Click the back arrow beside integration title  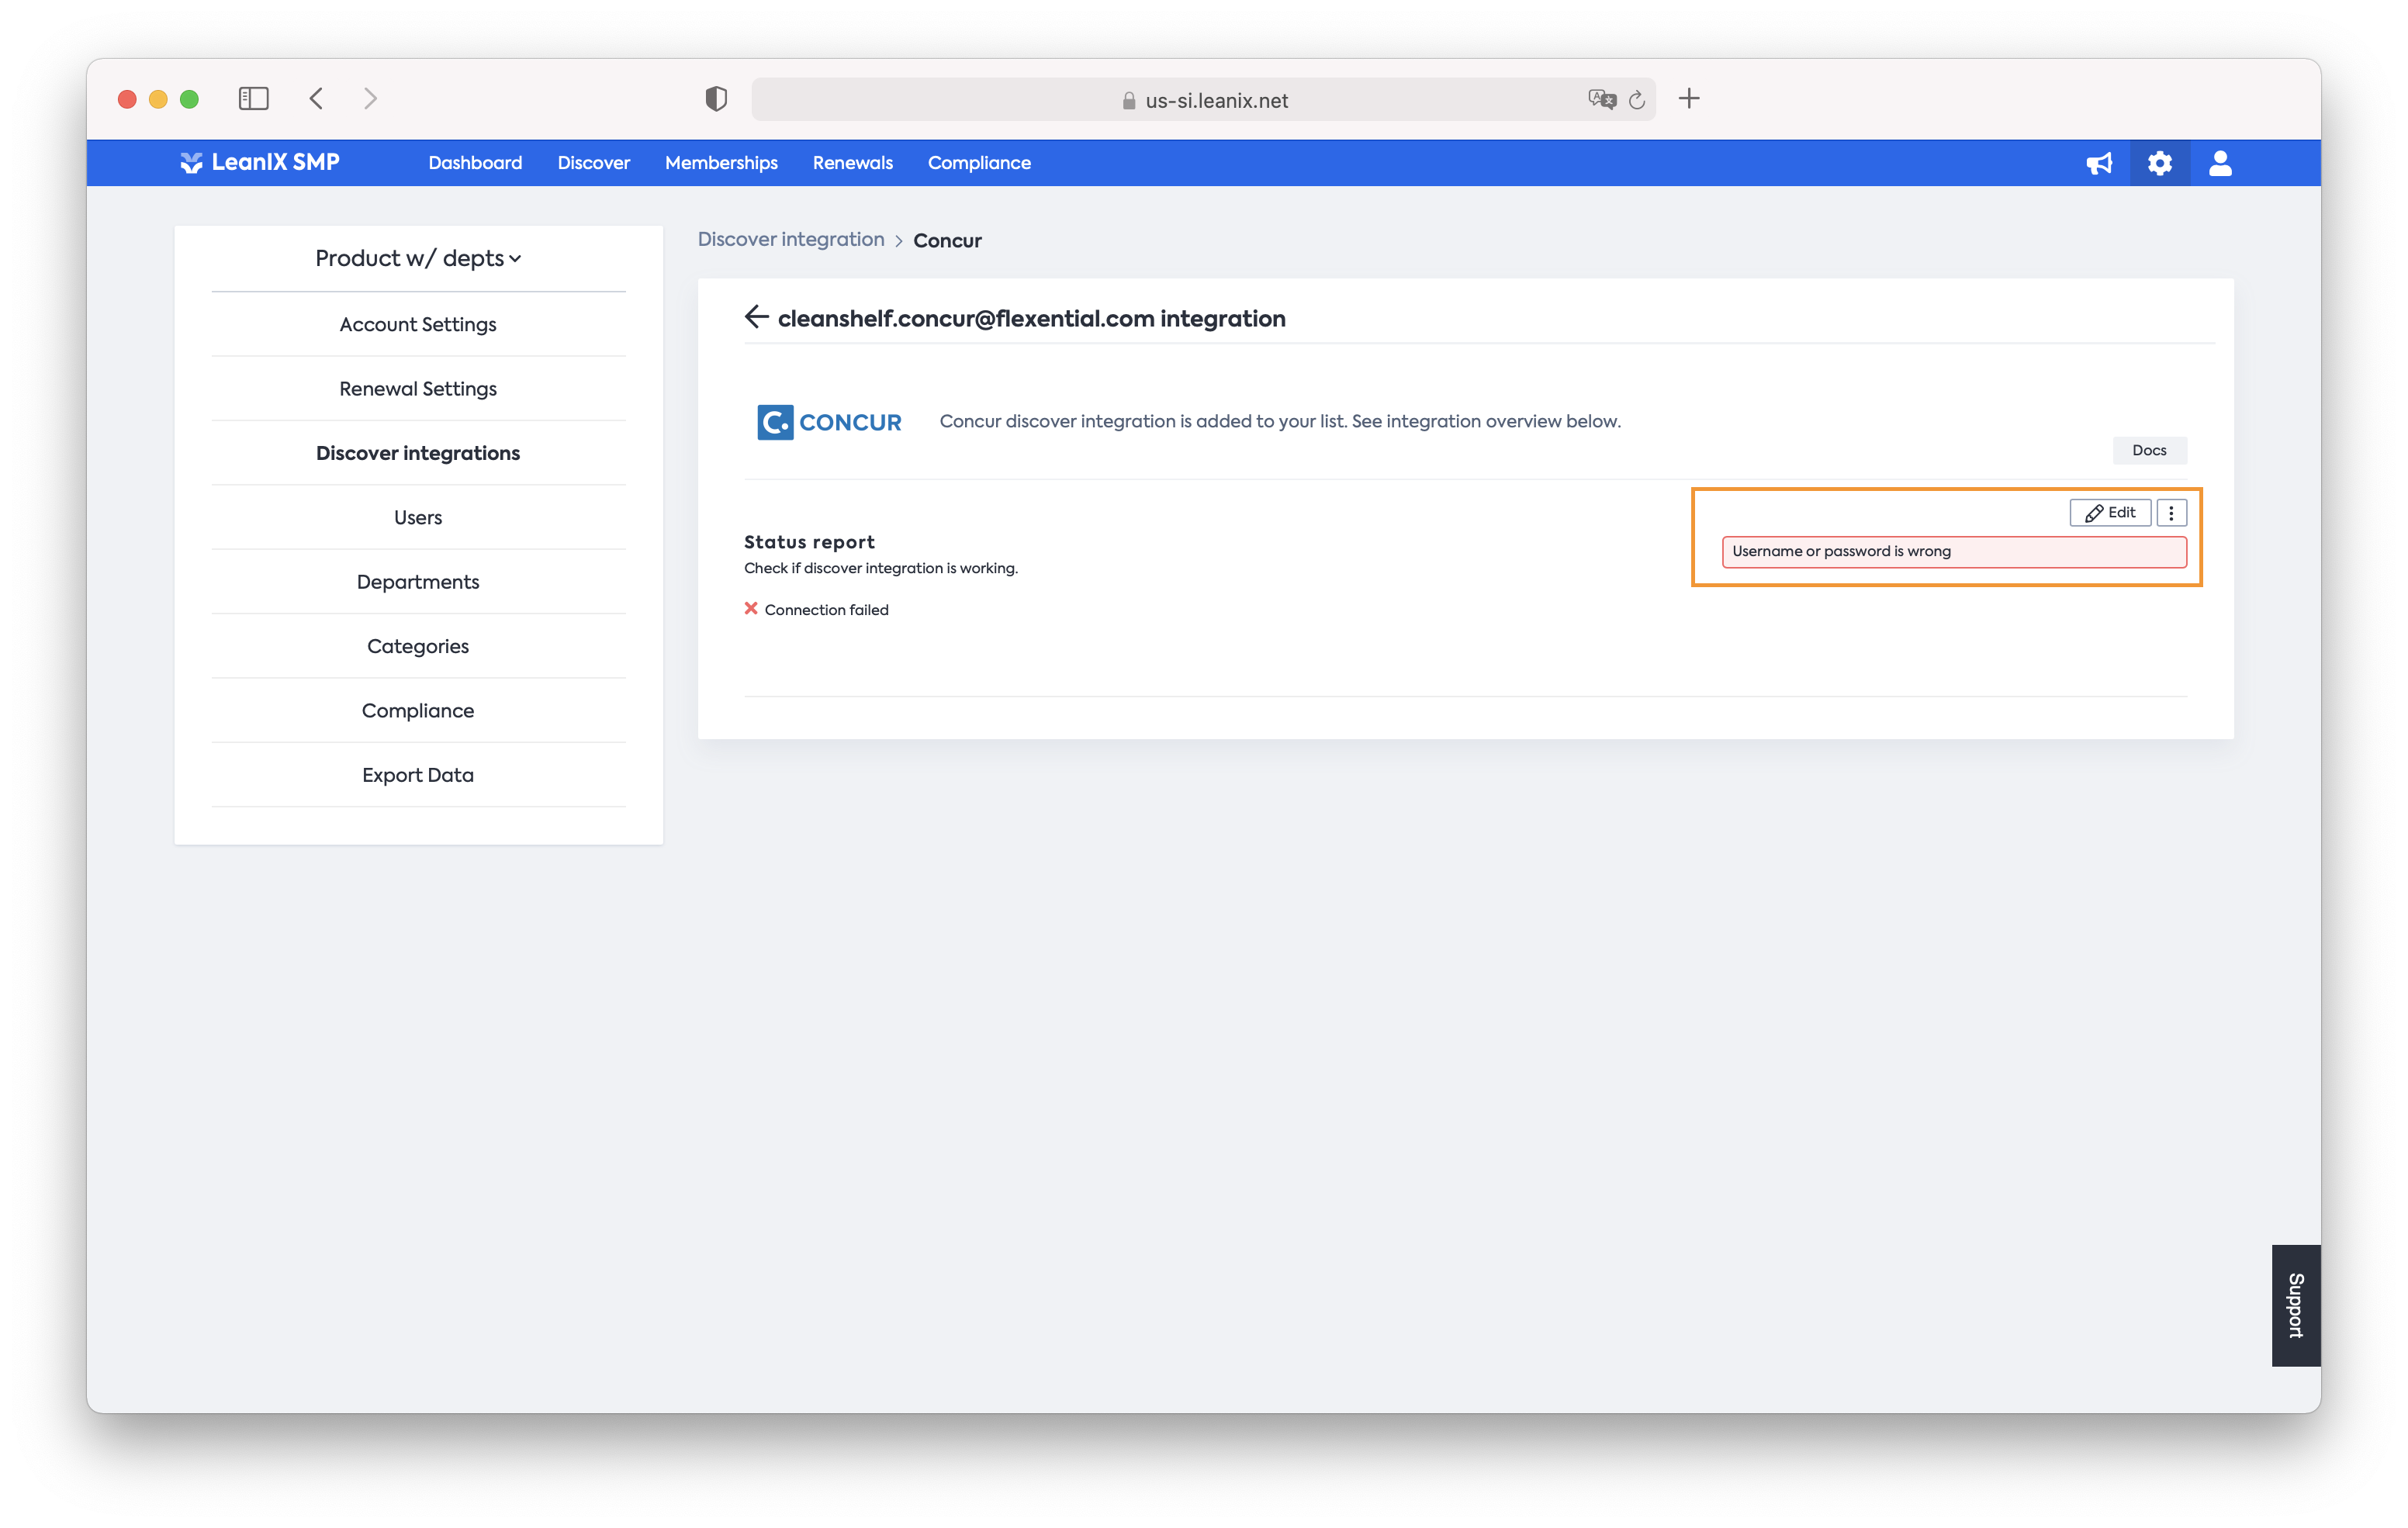(756, 317)
